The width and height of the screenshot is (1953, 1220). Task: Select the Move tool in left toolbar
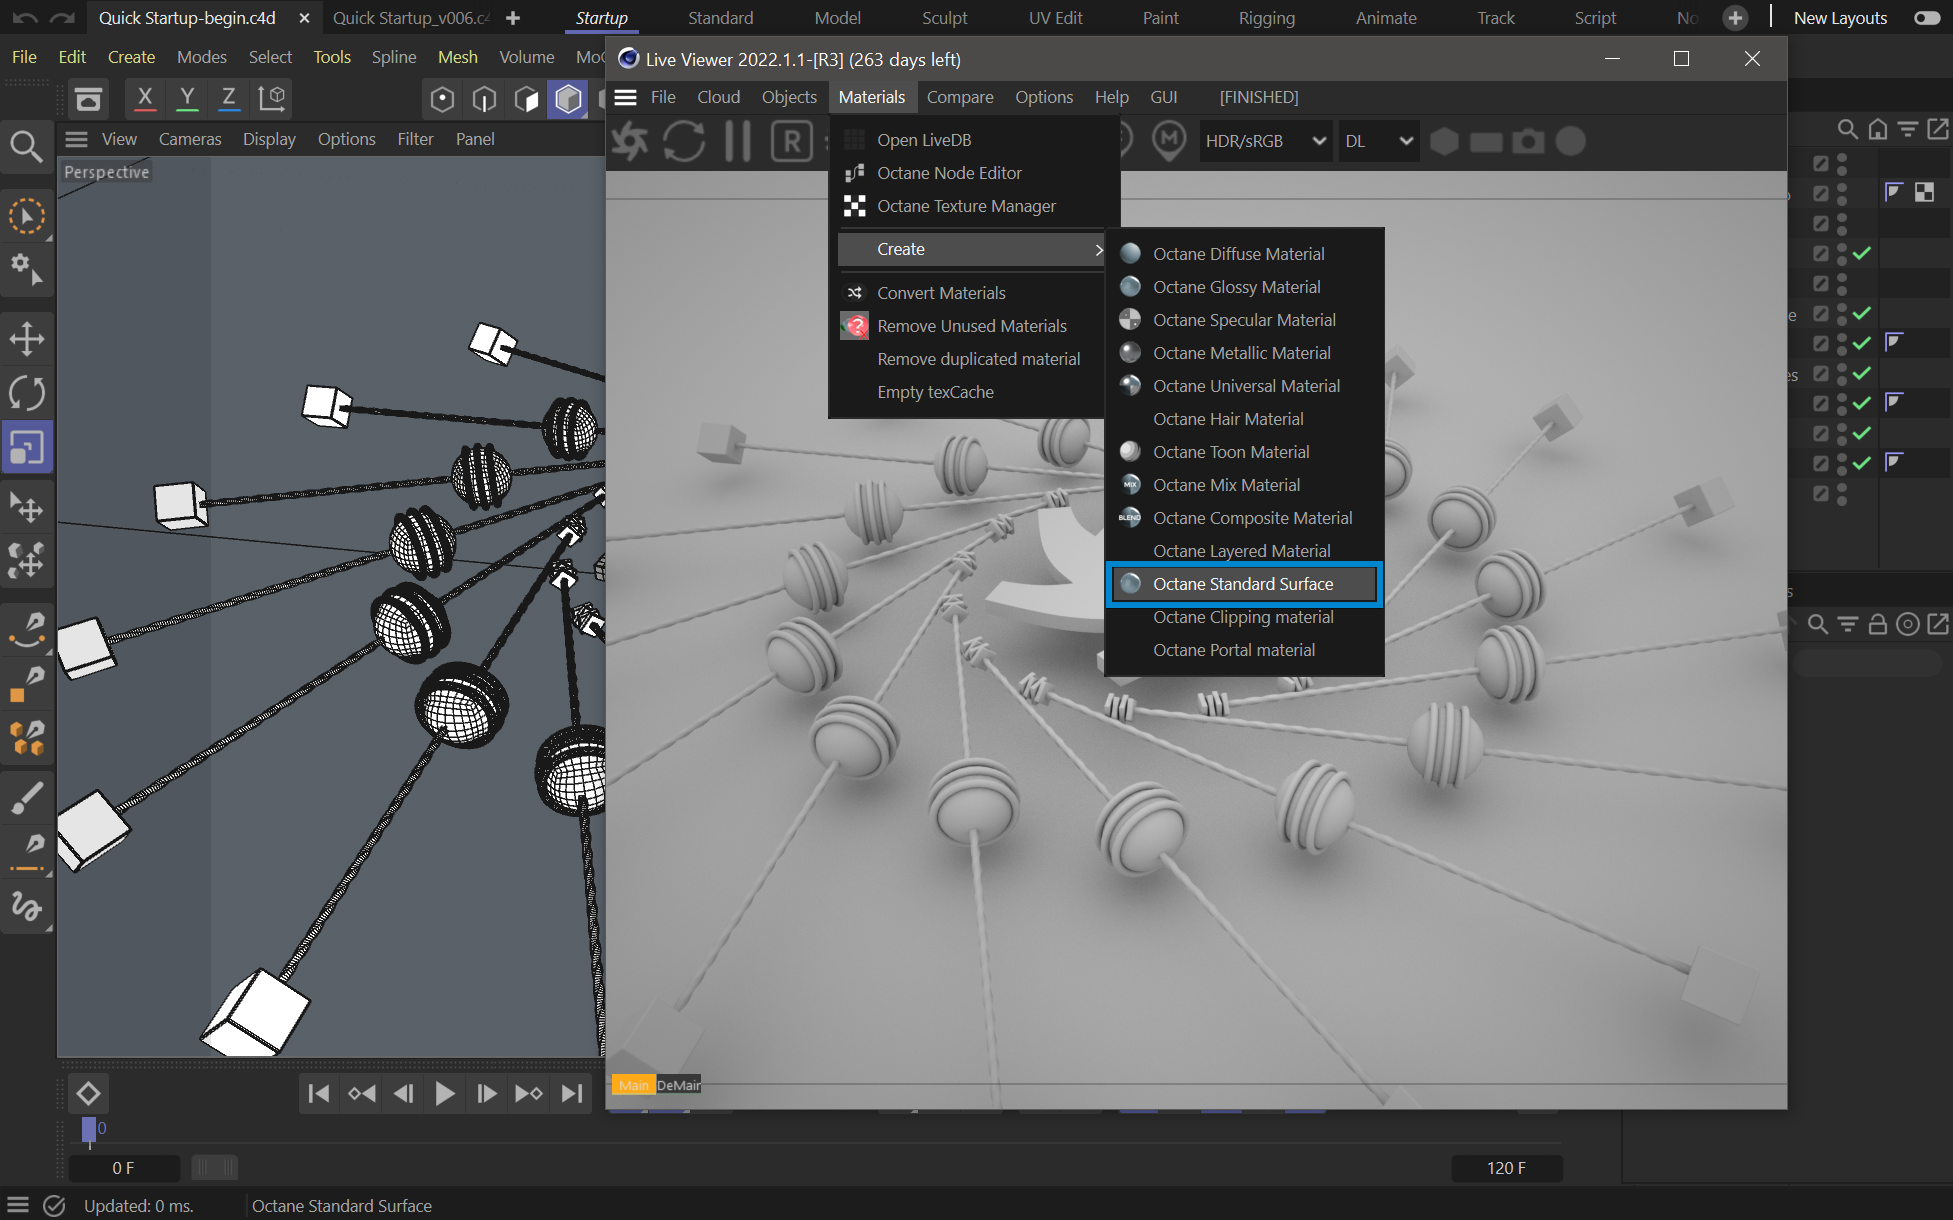point(27,339)
